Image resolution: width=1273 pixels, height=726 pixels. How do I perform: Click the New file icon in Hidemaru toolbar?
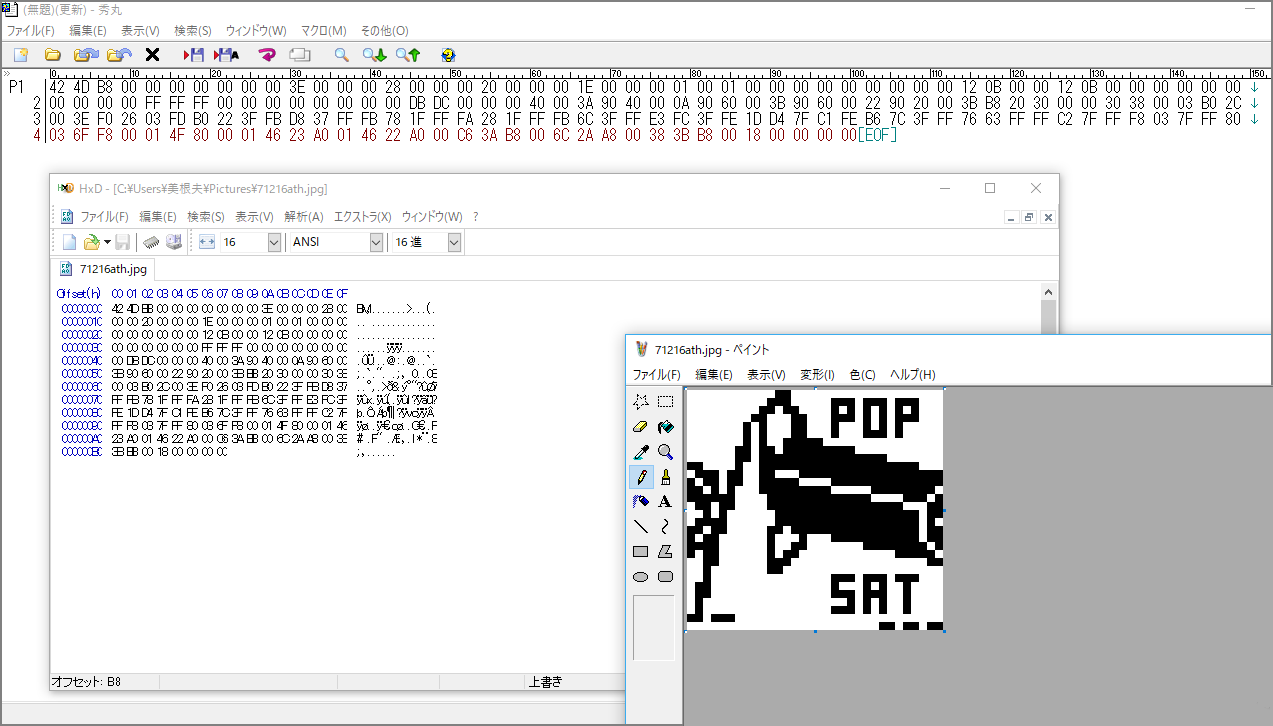pyautogui.click(x=20, y=55)
